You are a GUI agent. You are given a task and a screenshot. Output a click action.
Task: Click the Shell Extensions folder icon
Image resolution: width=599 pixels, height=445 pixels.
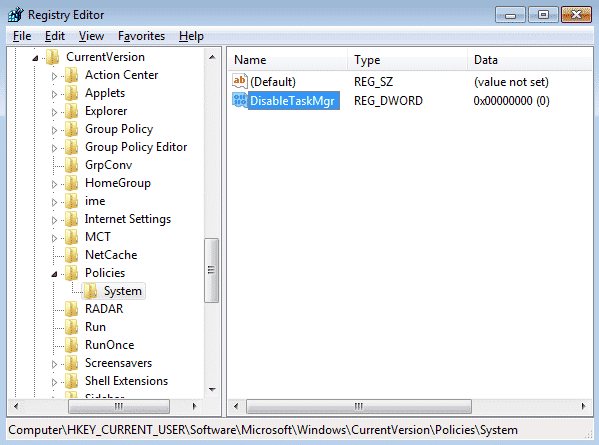(x=71, y=381)
